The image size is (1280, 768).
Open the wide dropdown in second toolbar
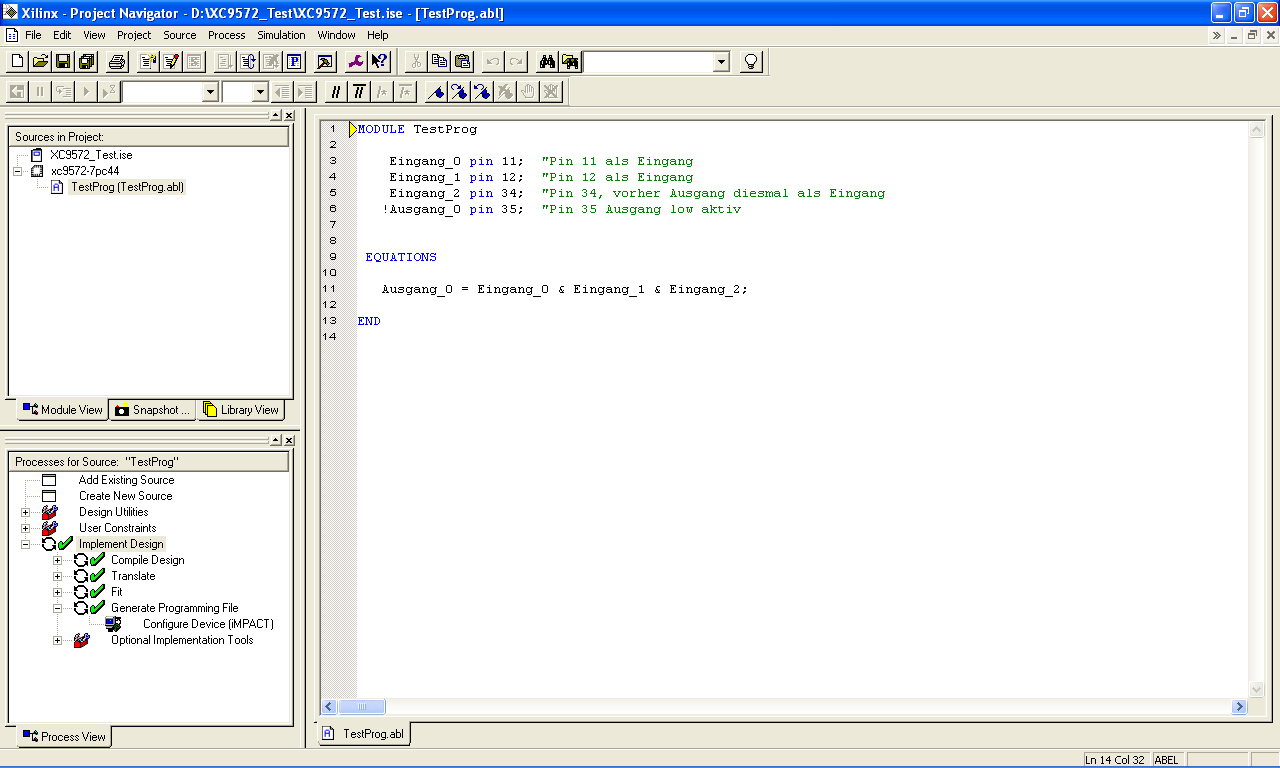point(210,92)
